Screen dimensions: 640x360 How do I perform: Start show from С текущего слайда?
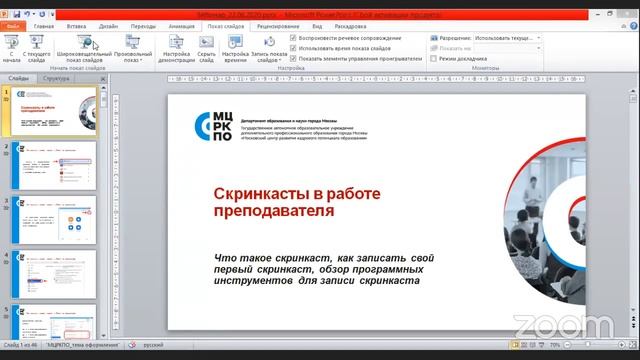[36, 48]
